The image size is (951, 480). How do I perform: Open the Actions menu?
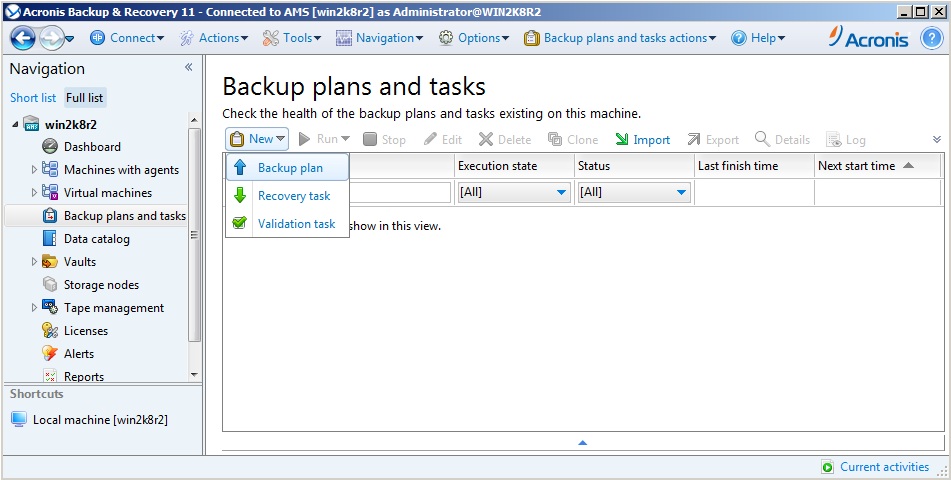(x=213, y=38)
